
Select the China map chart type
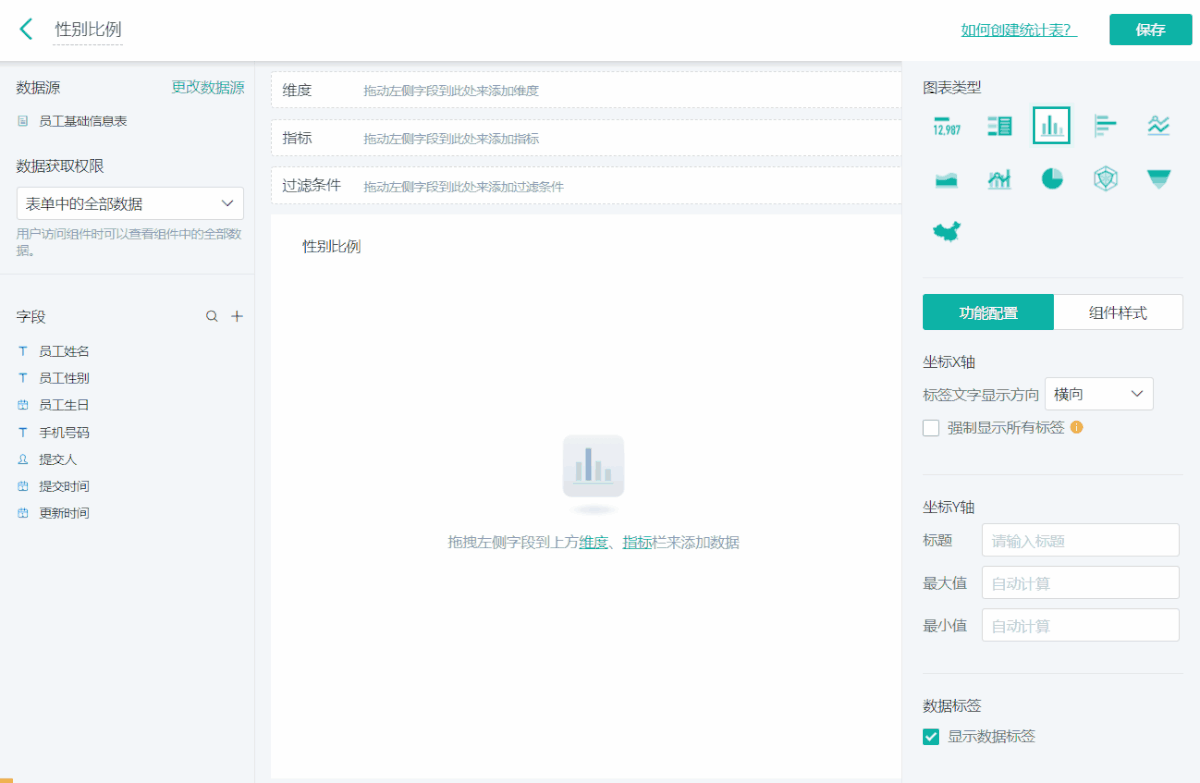[x=946, y=232]
